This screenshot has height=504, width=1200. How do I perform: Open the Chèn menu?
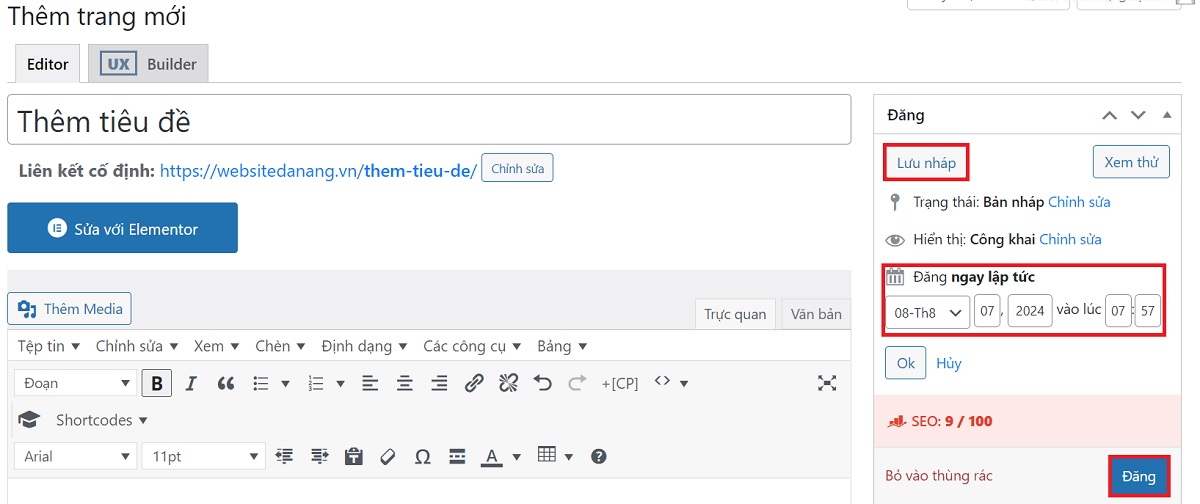pos(279,346)
